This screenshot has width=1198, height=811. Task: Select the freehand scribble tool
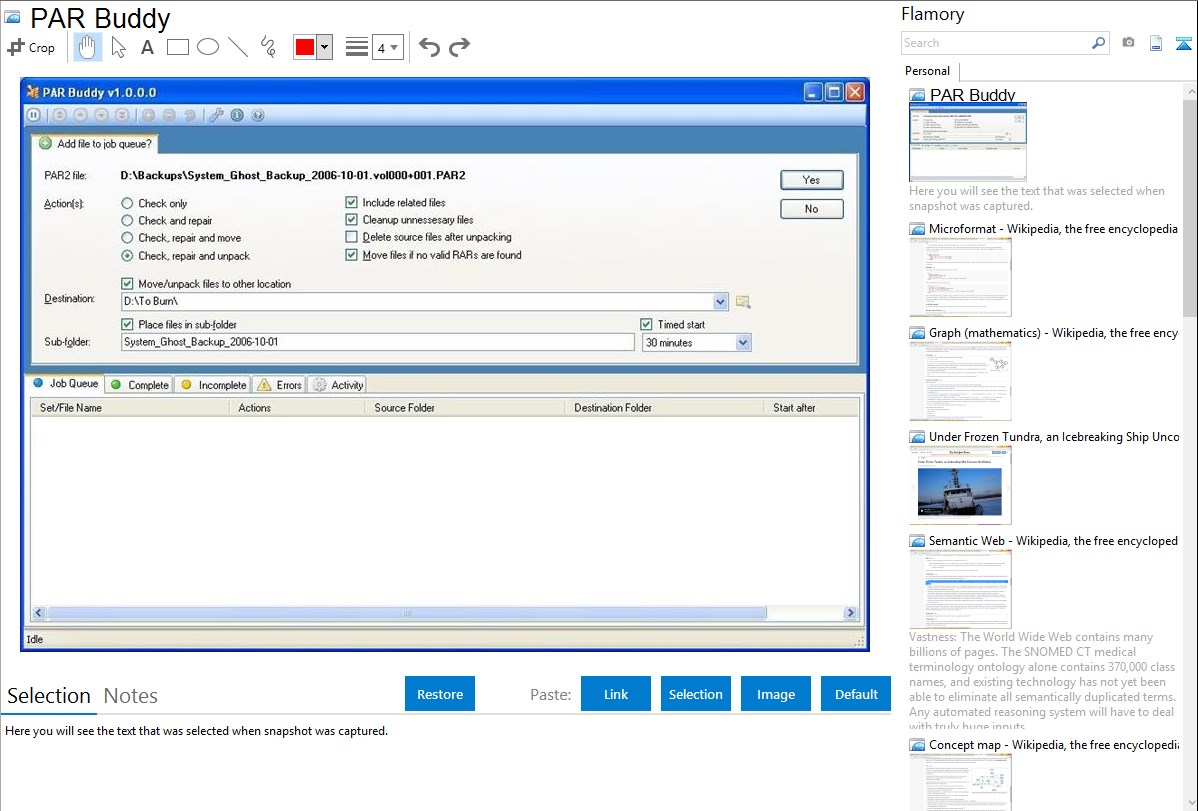[268, 47]
